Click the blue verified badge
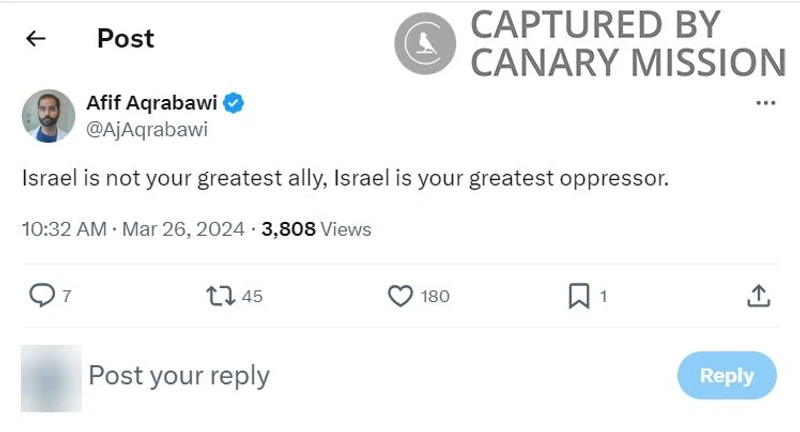The image size is (800, 432). (235, 103)
